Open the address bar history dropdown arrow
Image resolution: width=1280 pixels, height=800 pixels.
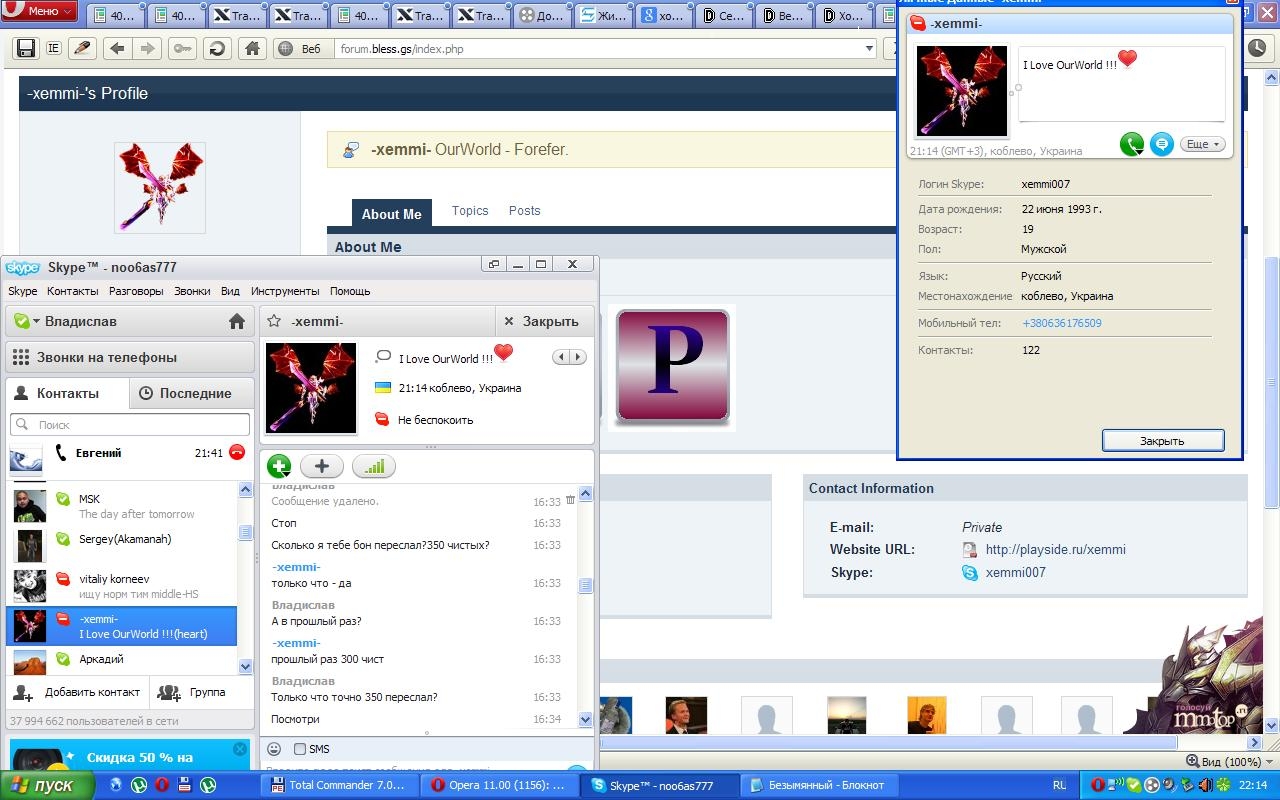coord(869,49)
